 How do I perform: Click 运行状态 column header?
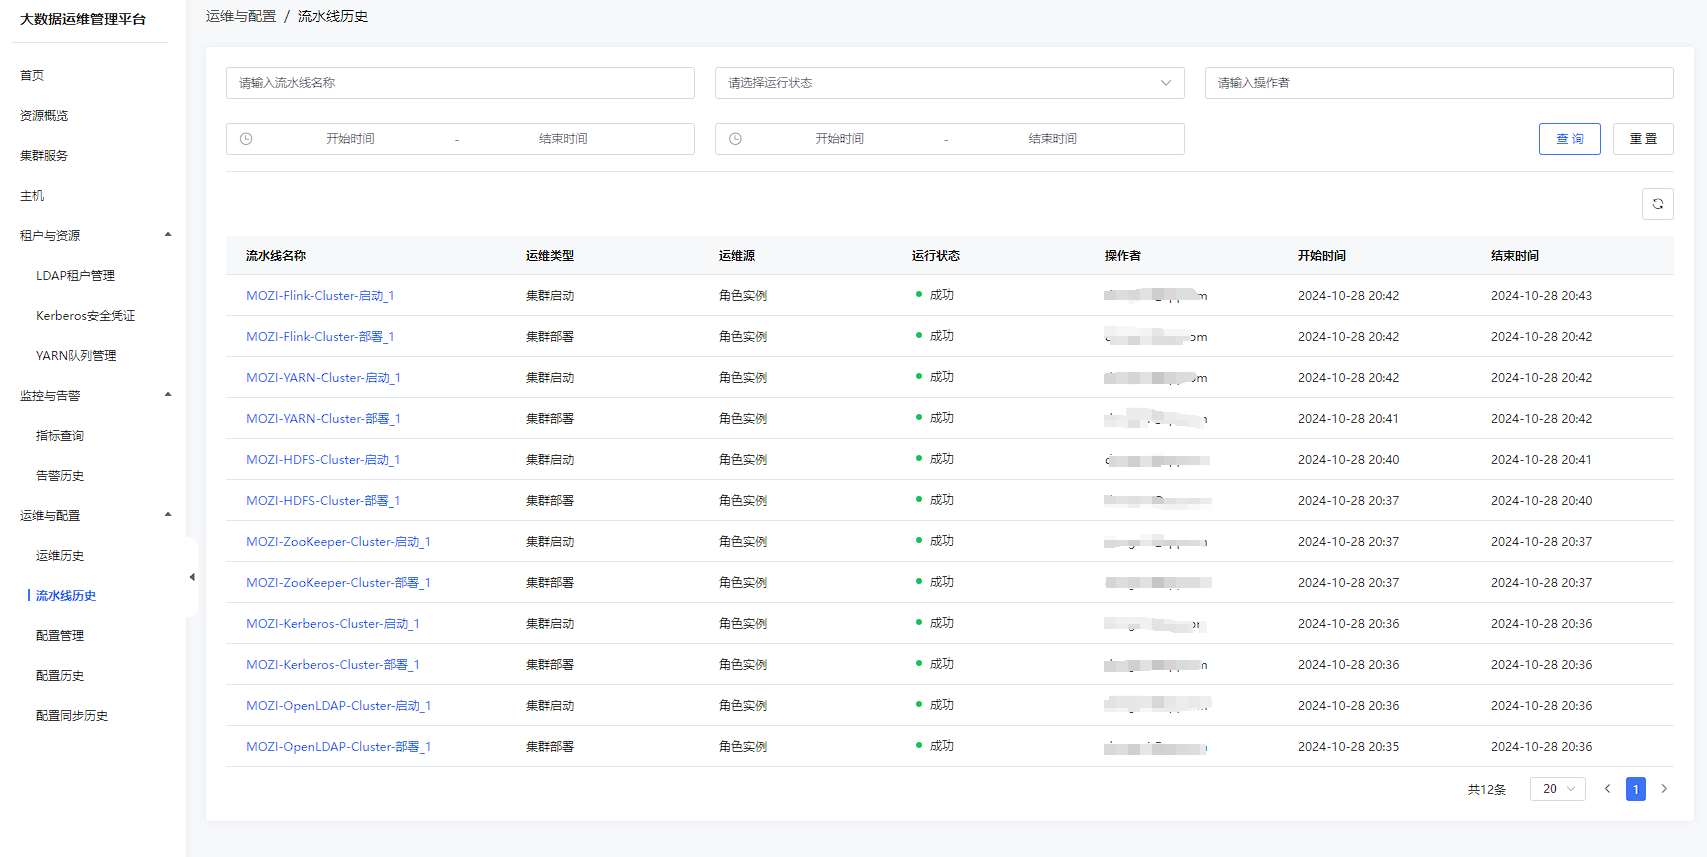click(936, 255)
